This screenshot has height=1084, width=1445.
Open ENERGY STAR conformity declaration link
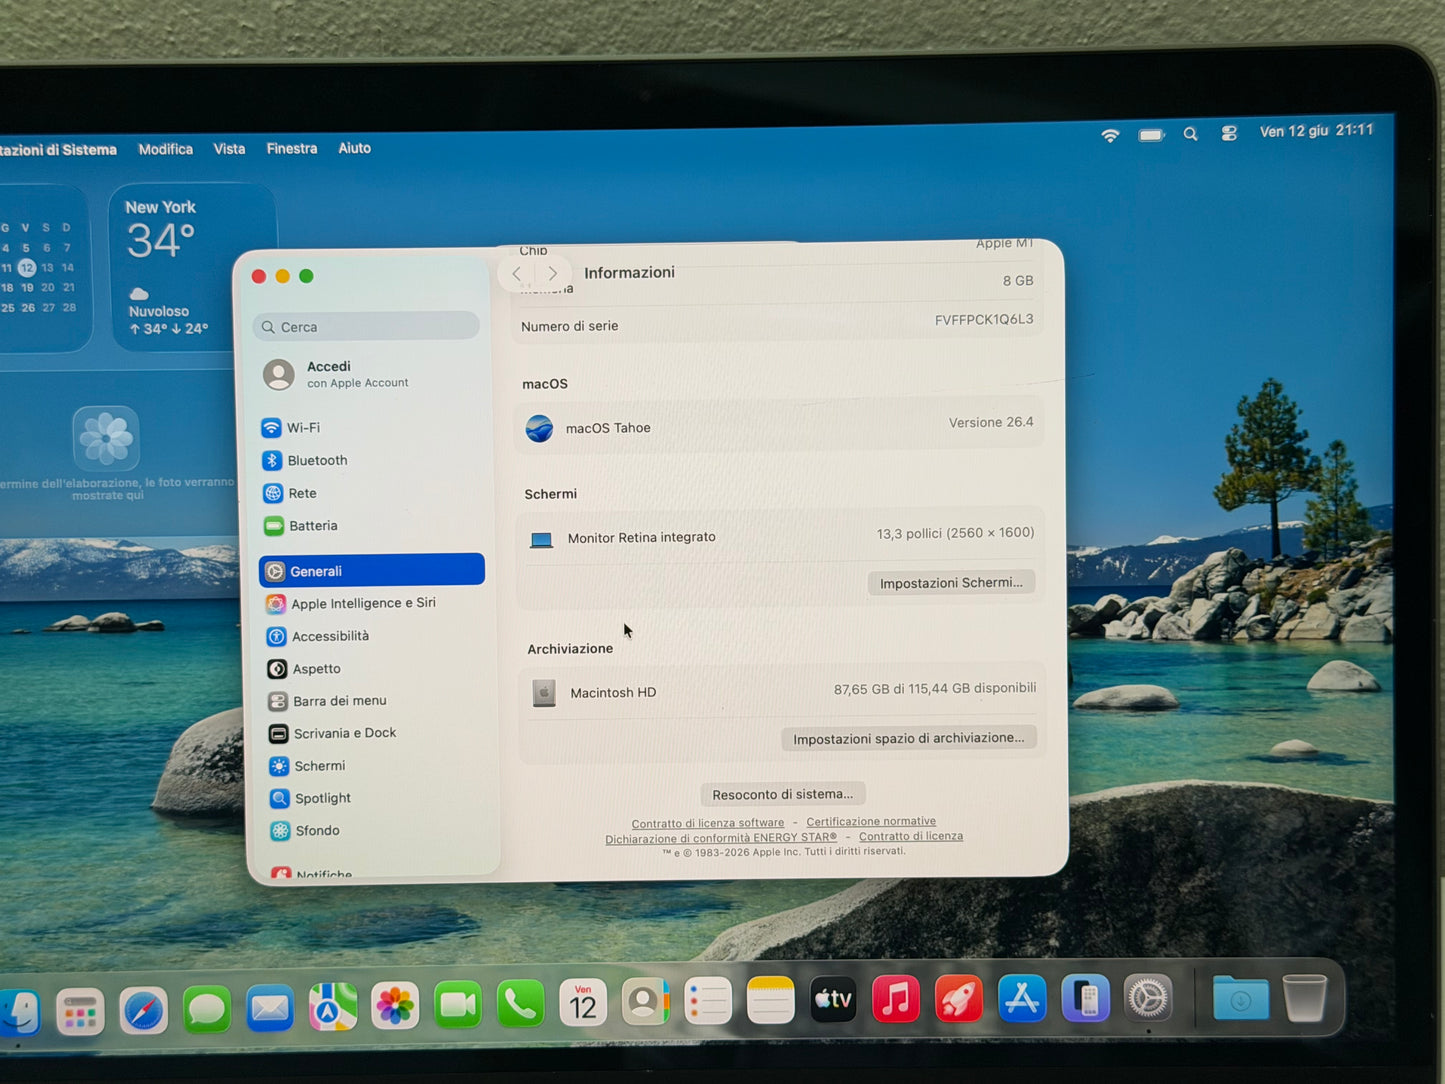pos(721,838)
